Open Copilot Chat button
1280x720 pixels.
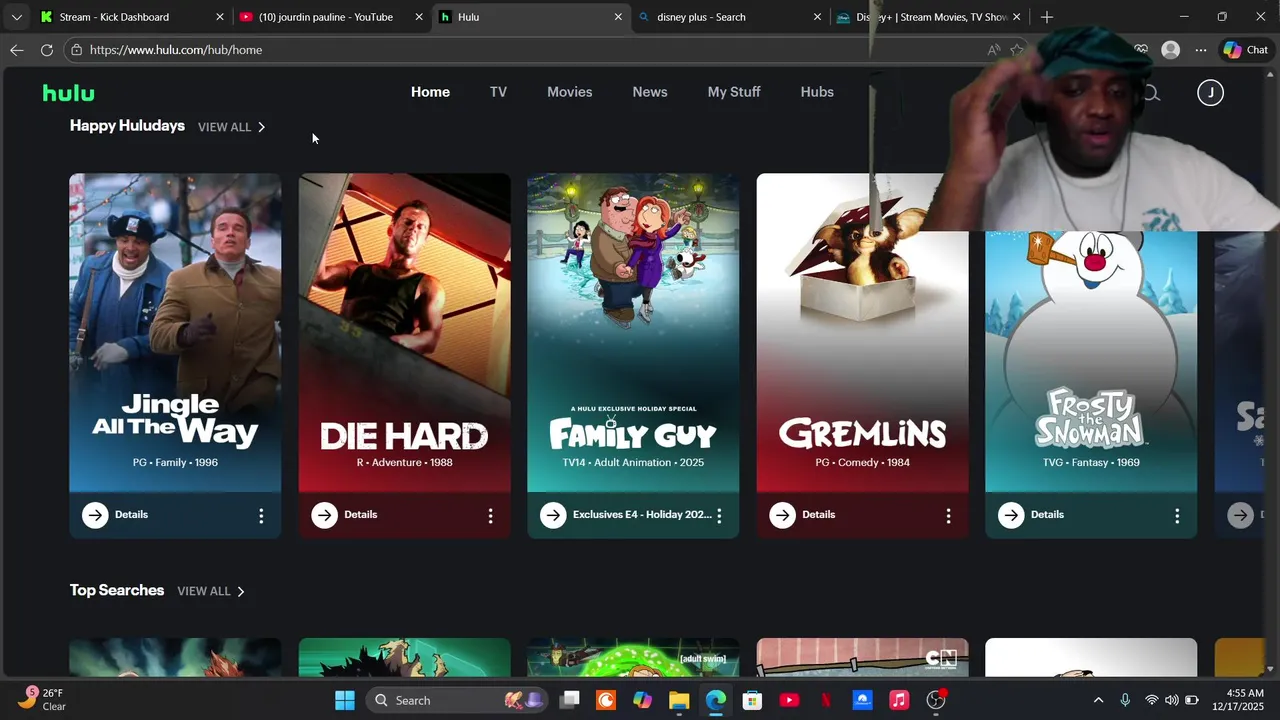[x=1246, y=50]
